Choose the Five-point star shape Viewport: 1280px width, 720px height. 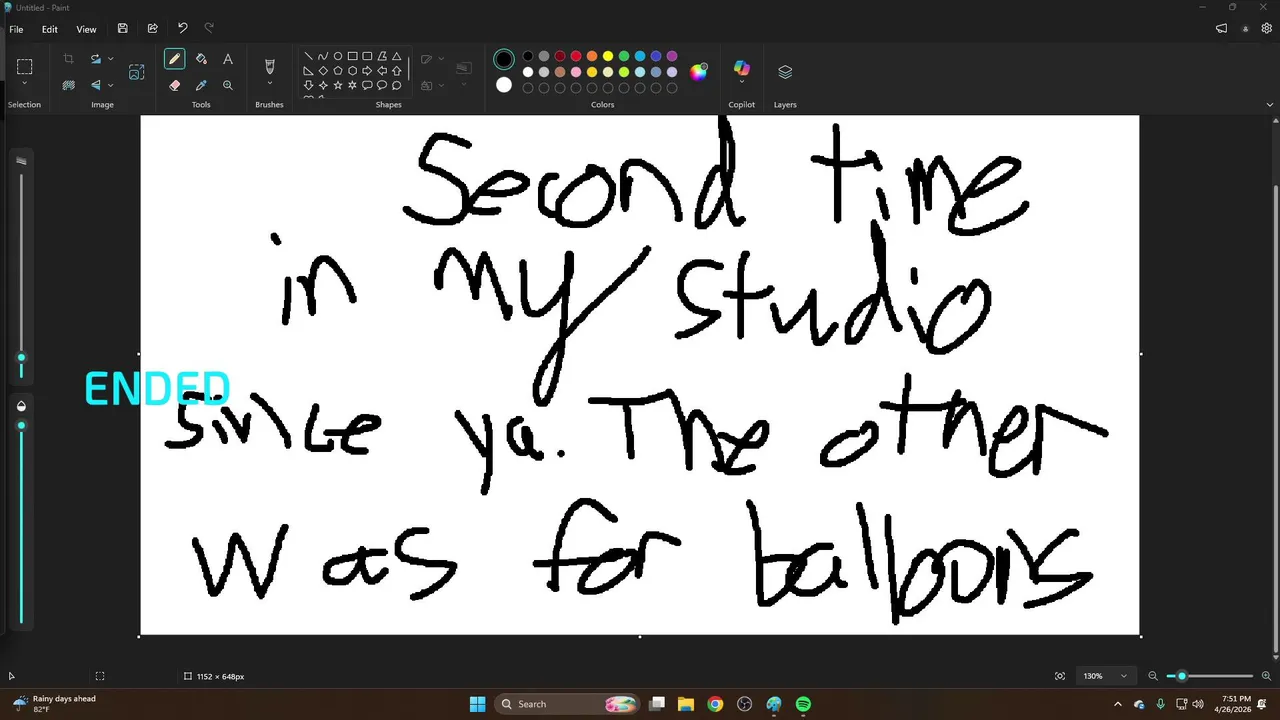coord(338,85)
